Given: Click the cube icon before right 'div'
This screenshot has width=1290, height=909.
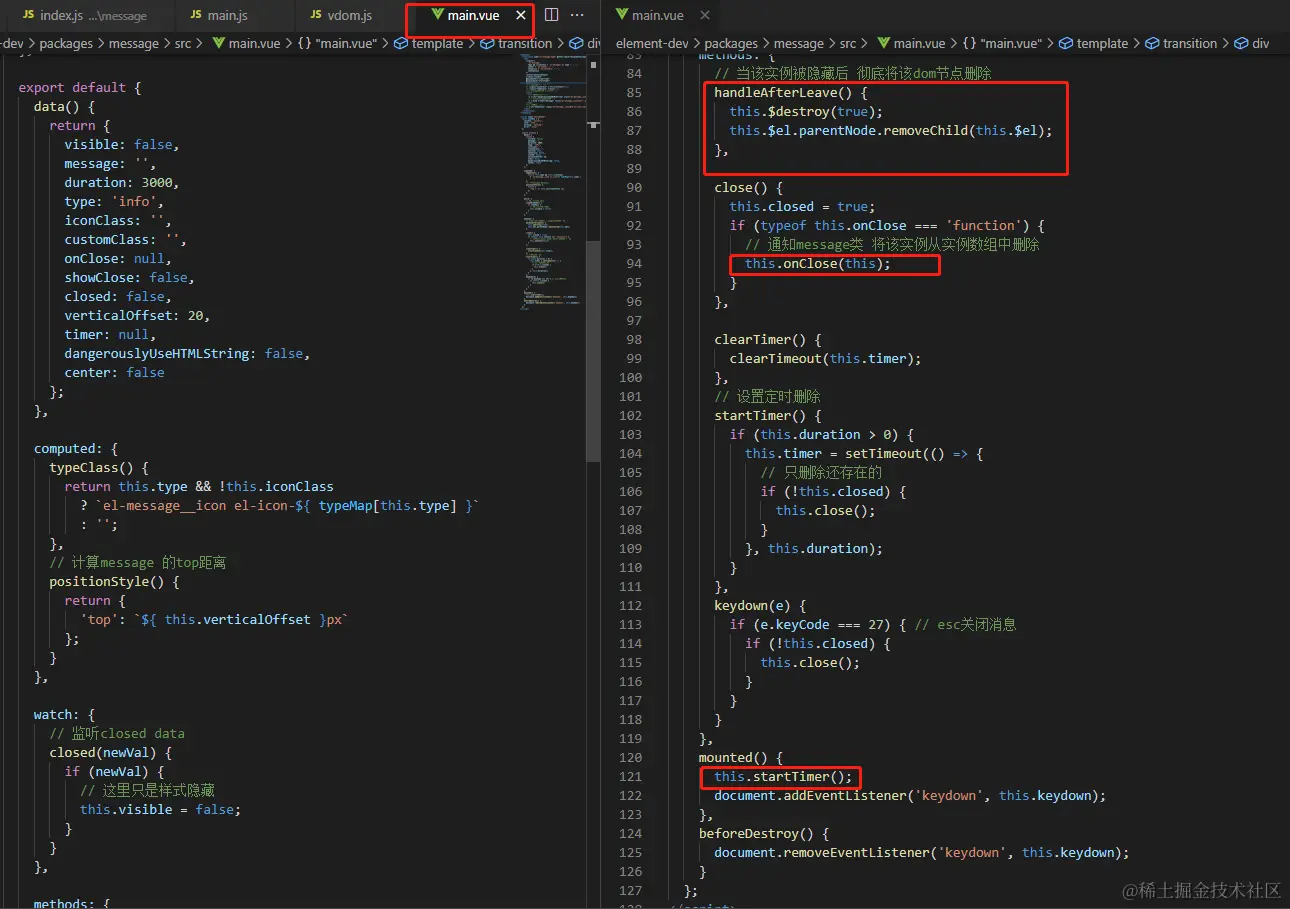Looking at the screenshot, I should point(1242,44).
